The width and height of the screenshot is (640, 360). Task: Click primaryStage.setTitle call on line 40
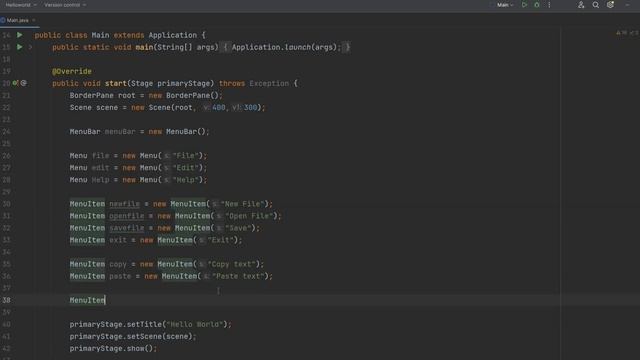click(151, 324)
